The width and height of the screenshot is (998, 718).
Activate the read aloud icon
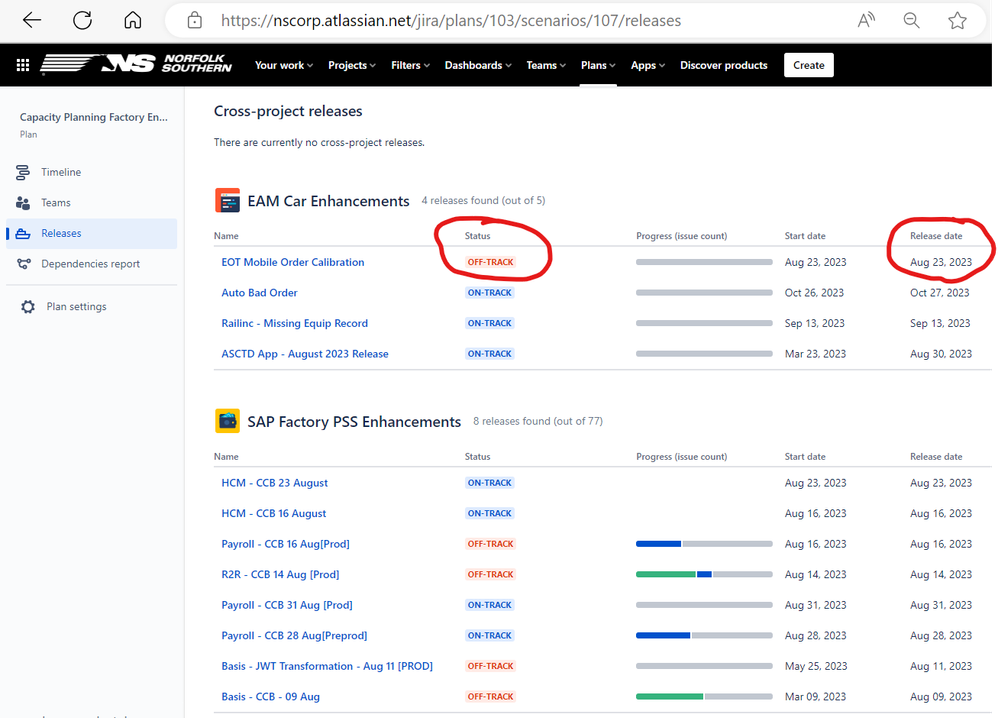point(866,20)
